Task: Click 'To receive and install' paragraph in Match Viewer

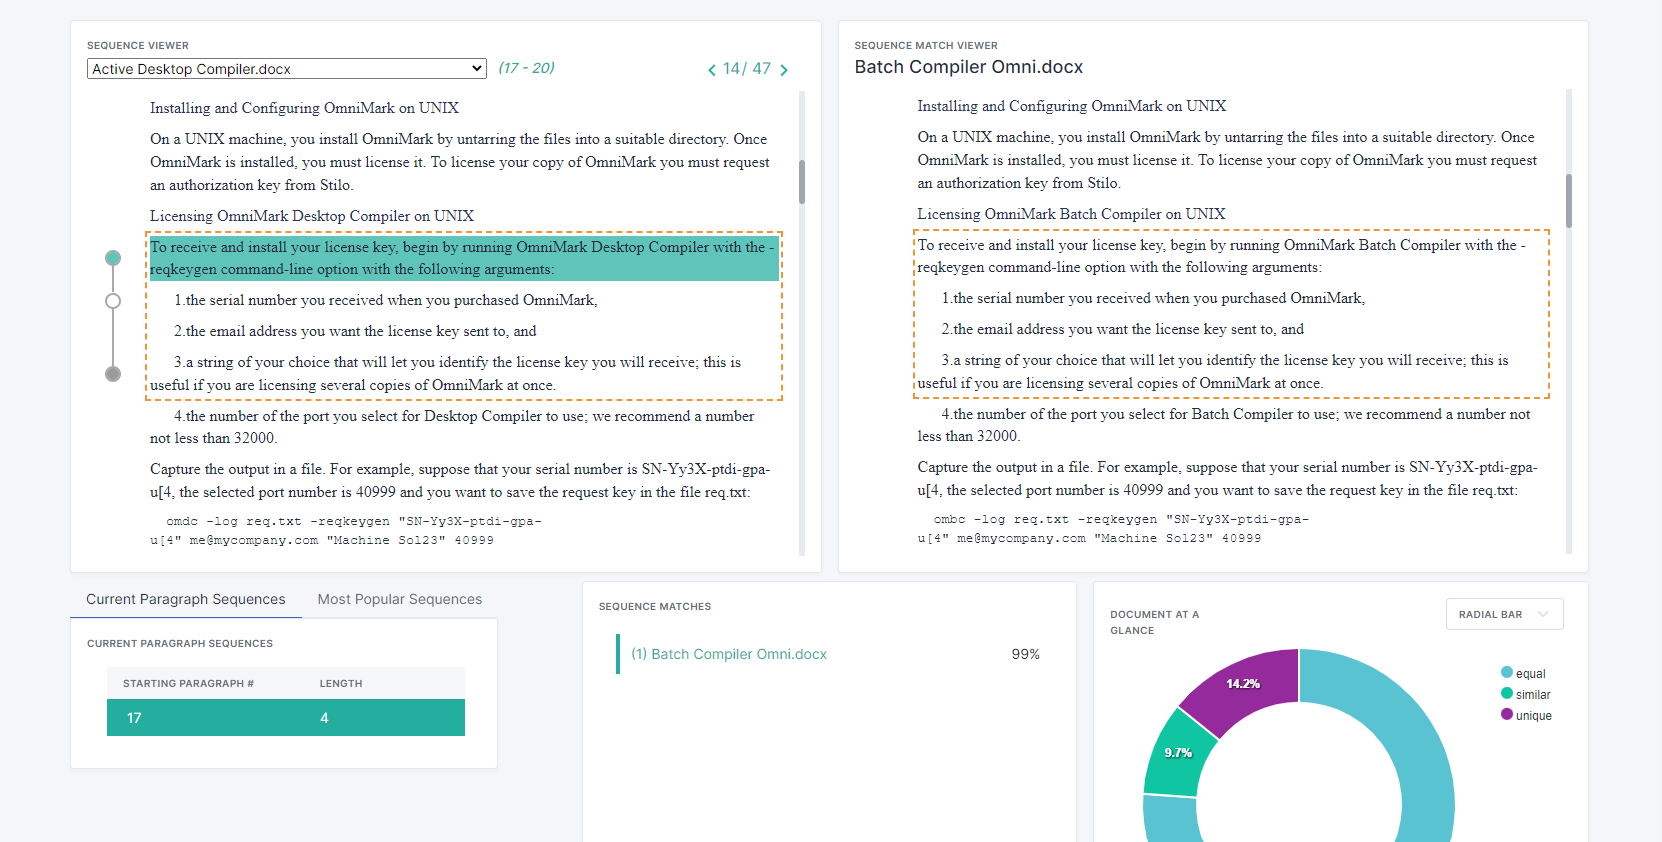Action: click(1222, 256)
